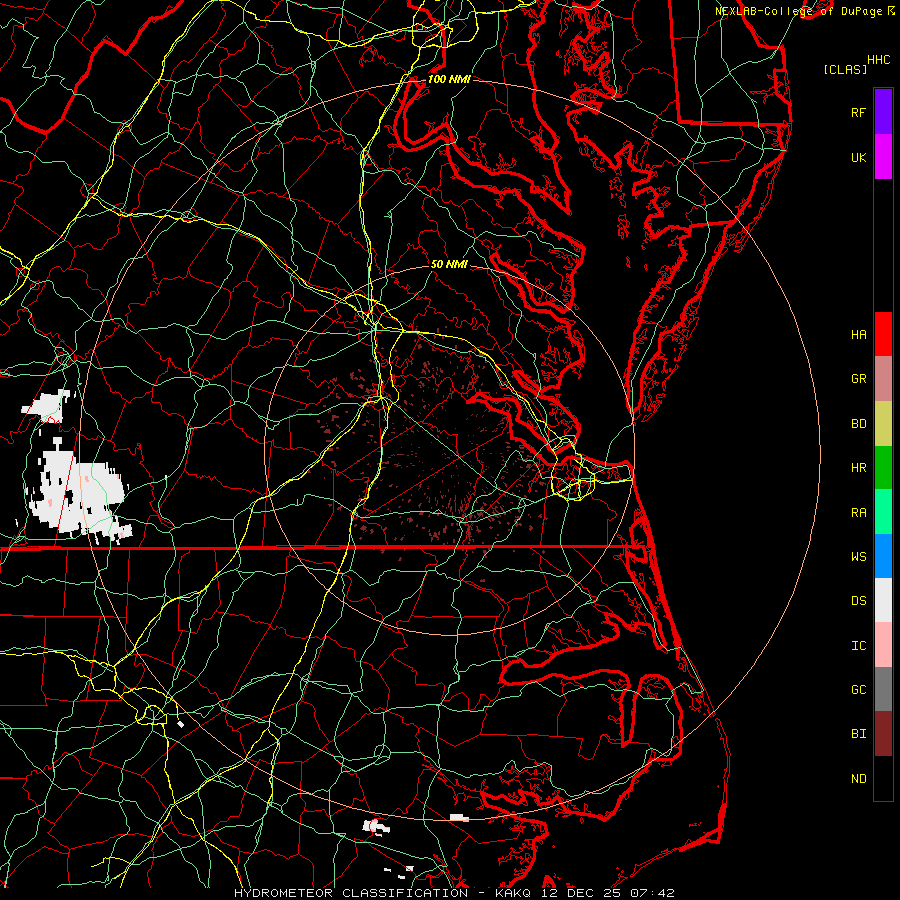The height and width of the screenshot is (900, 900).
Task: Click the IC pink legend swatch
Action: point(883,645)
